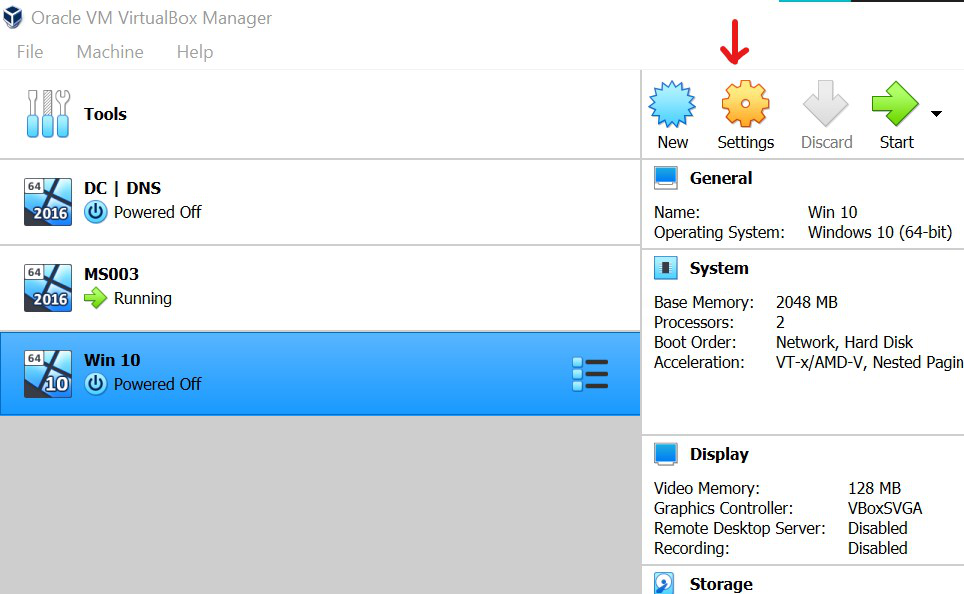
Task: Click the VirtualBox app logo in title bar
Action: [x=13, y=17]
